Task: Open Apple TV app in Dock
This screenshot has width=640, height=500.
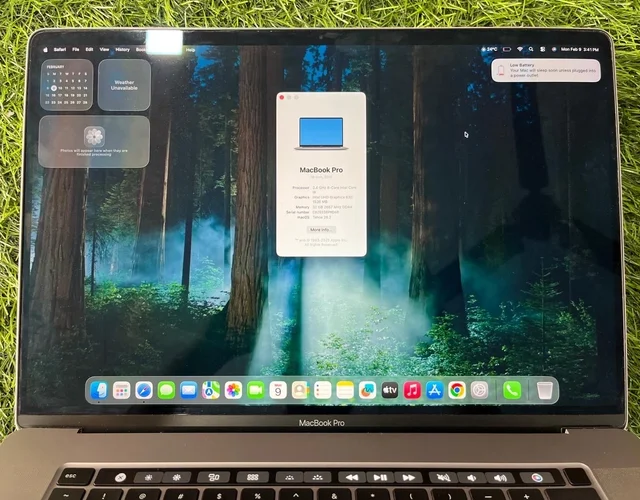Action: (390, 391)
